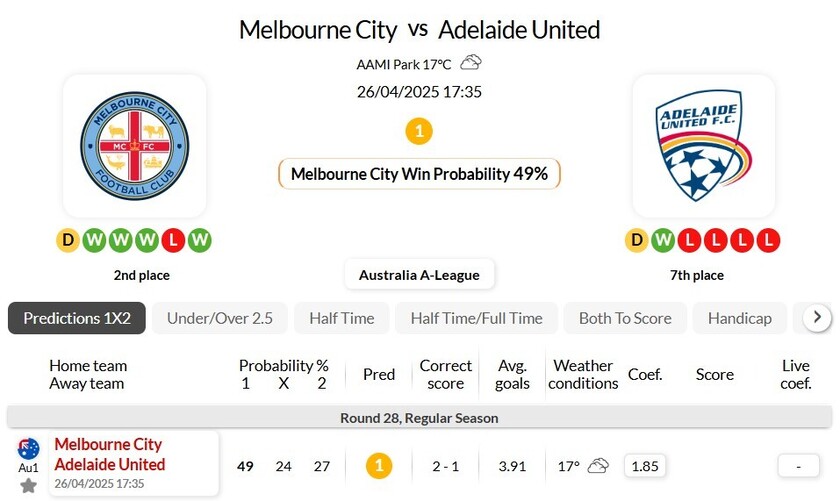Click the yellow prediction 1 badge under the date
Image resolution: width=840 pixels, height=501 pixels.
point(419,131)
